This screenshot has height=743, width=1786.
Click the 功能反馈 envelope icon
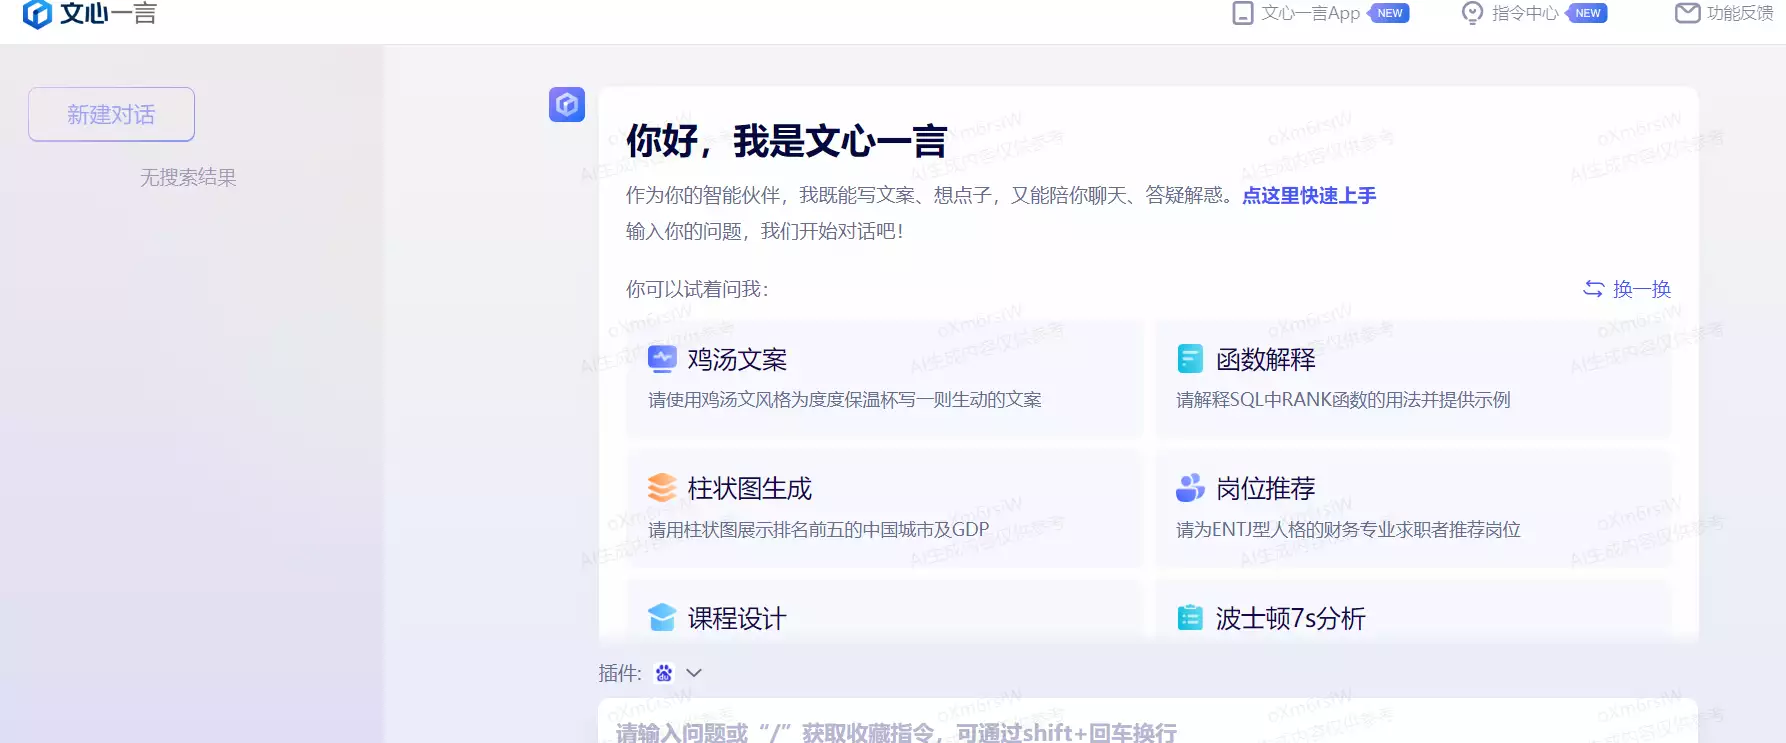click(1688, 13)
